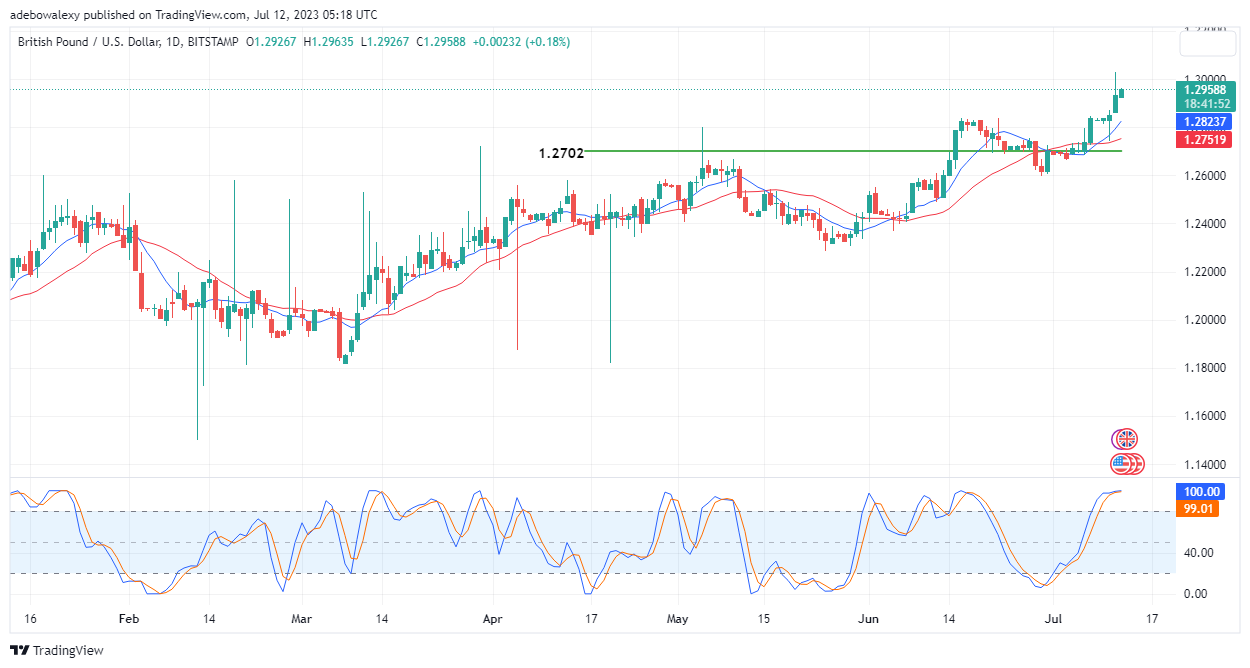
Task: Click the 40.00 stochastic axis label
Action: pos(1199,553)
